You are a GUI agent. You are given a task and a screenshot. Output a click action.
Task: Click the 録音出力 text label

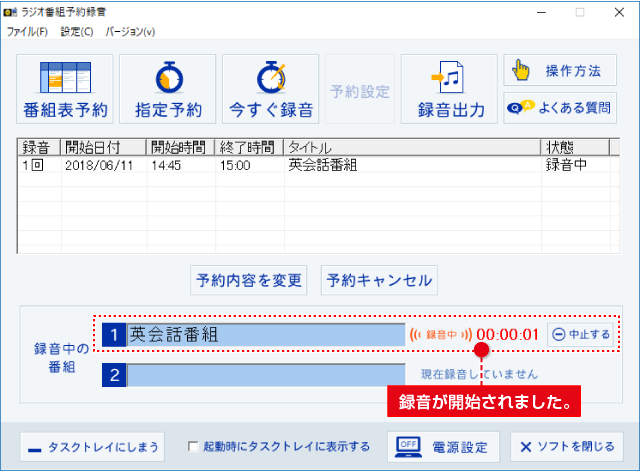point(451,110)
